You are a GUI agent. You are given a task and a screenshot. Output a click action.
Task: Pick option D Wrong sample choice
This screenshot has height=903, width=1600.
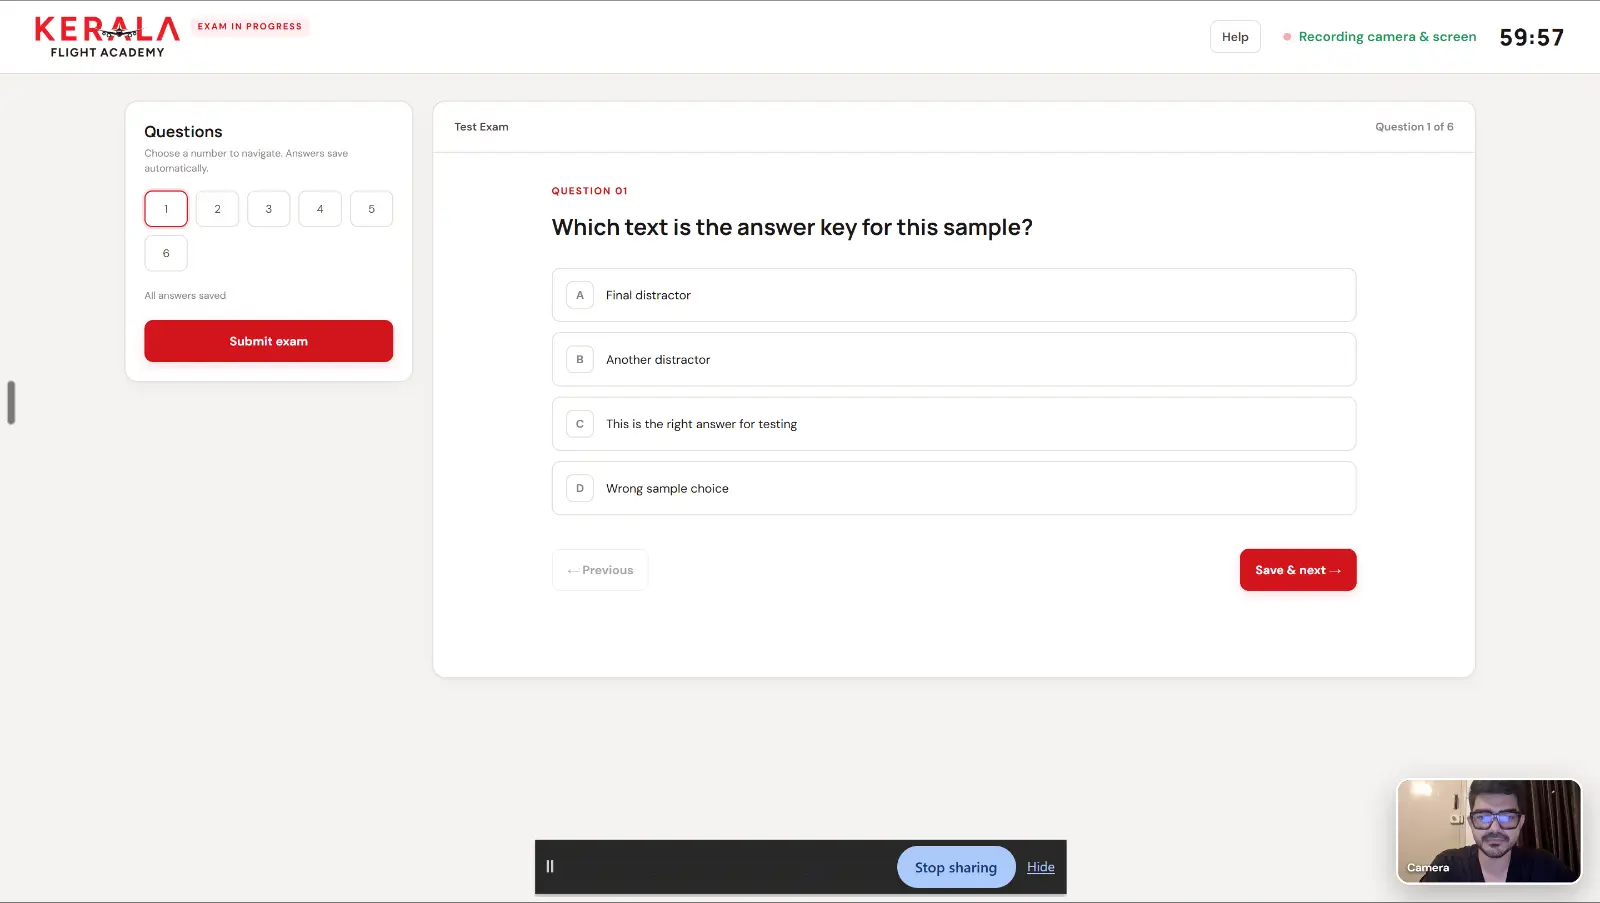tap(954, 489)
